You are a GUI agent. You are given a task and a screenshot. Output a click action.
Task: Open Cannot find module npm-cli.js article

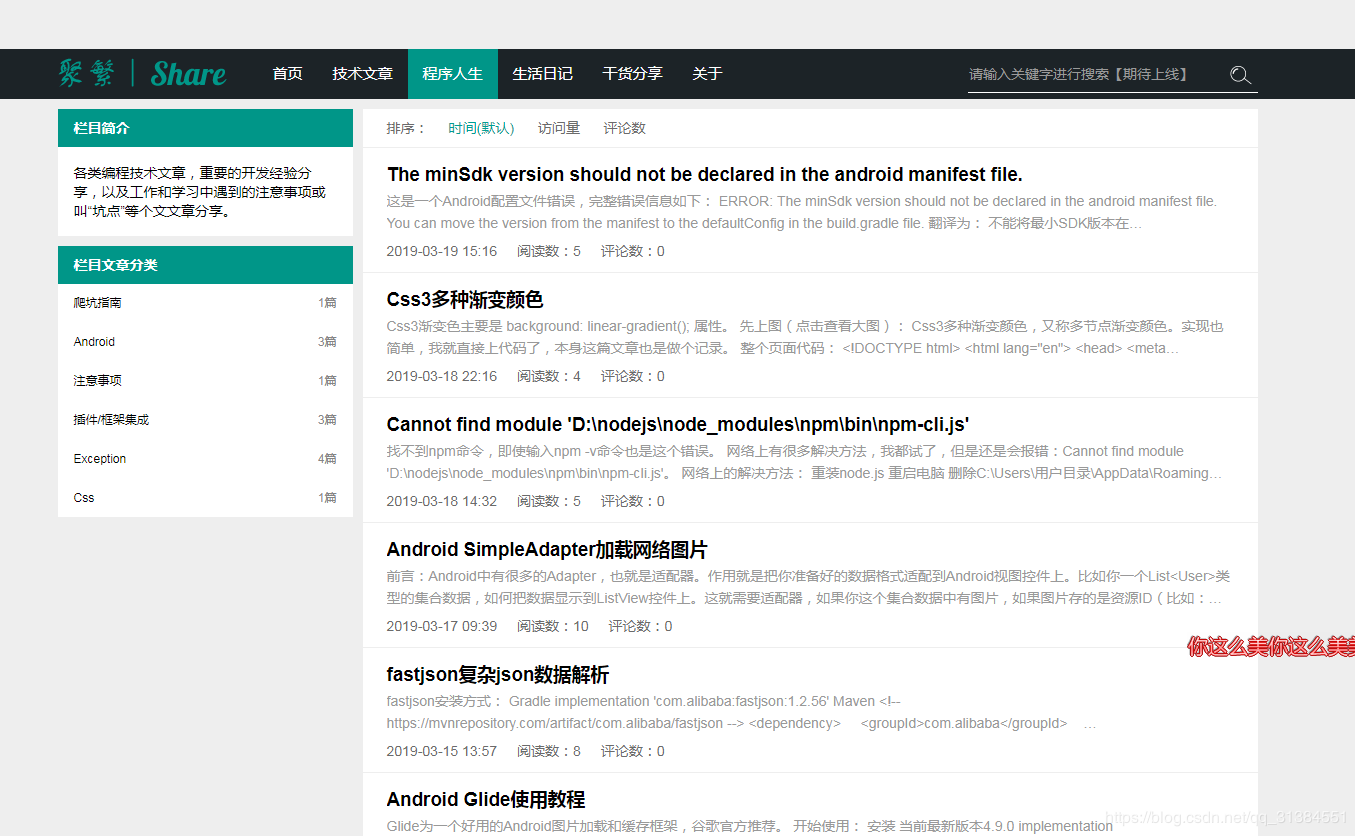[x=678, y=425]
